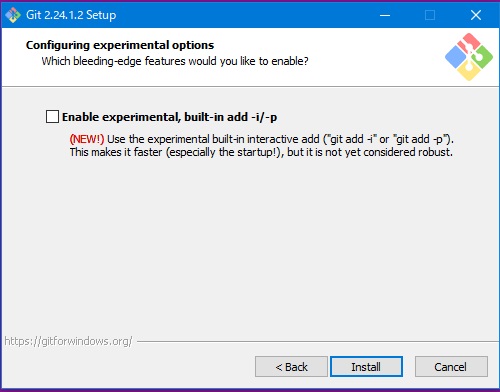Click the label 'Enable experimental, built-in add -i/-p'

click(170, 117)
